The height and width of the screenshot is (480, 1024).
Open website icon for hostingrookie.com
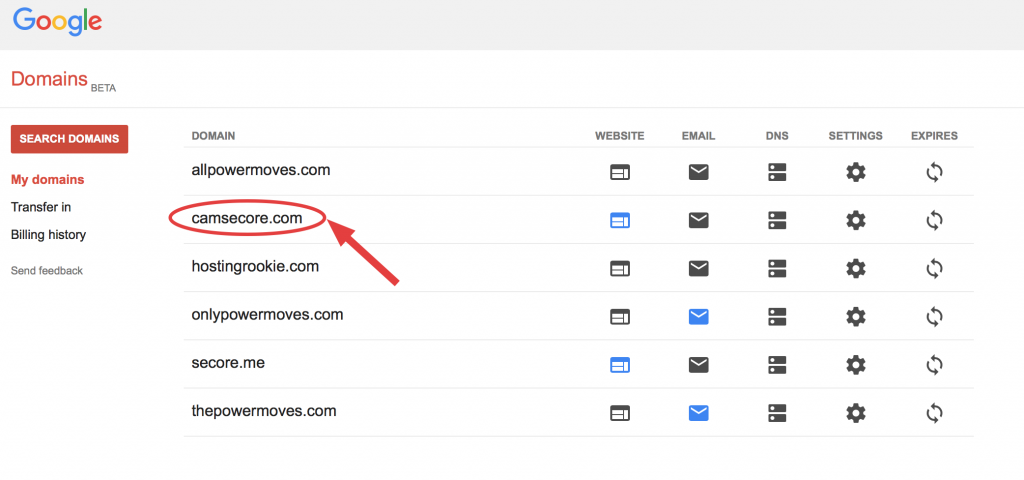[x=620, y=268]
